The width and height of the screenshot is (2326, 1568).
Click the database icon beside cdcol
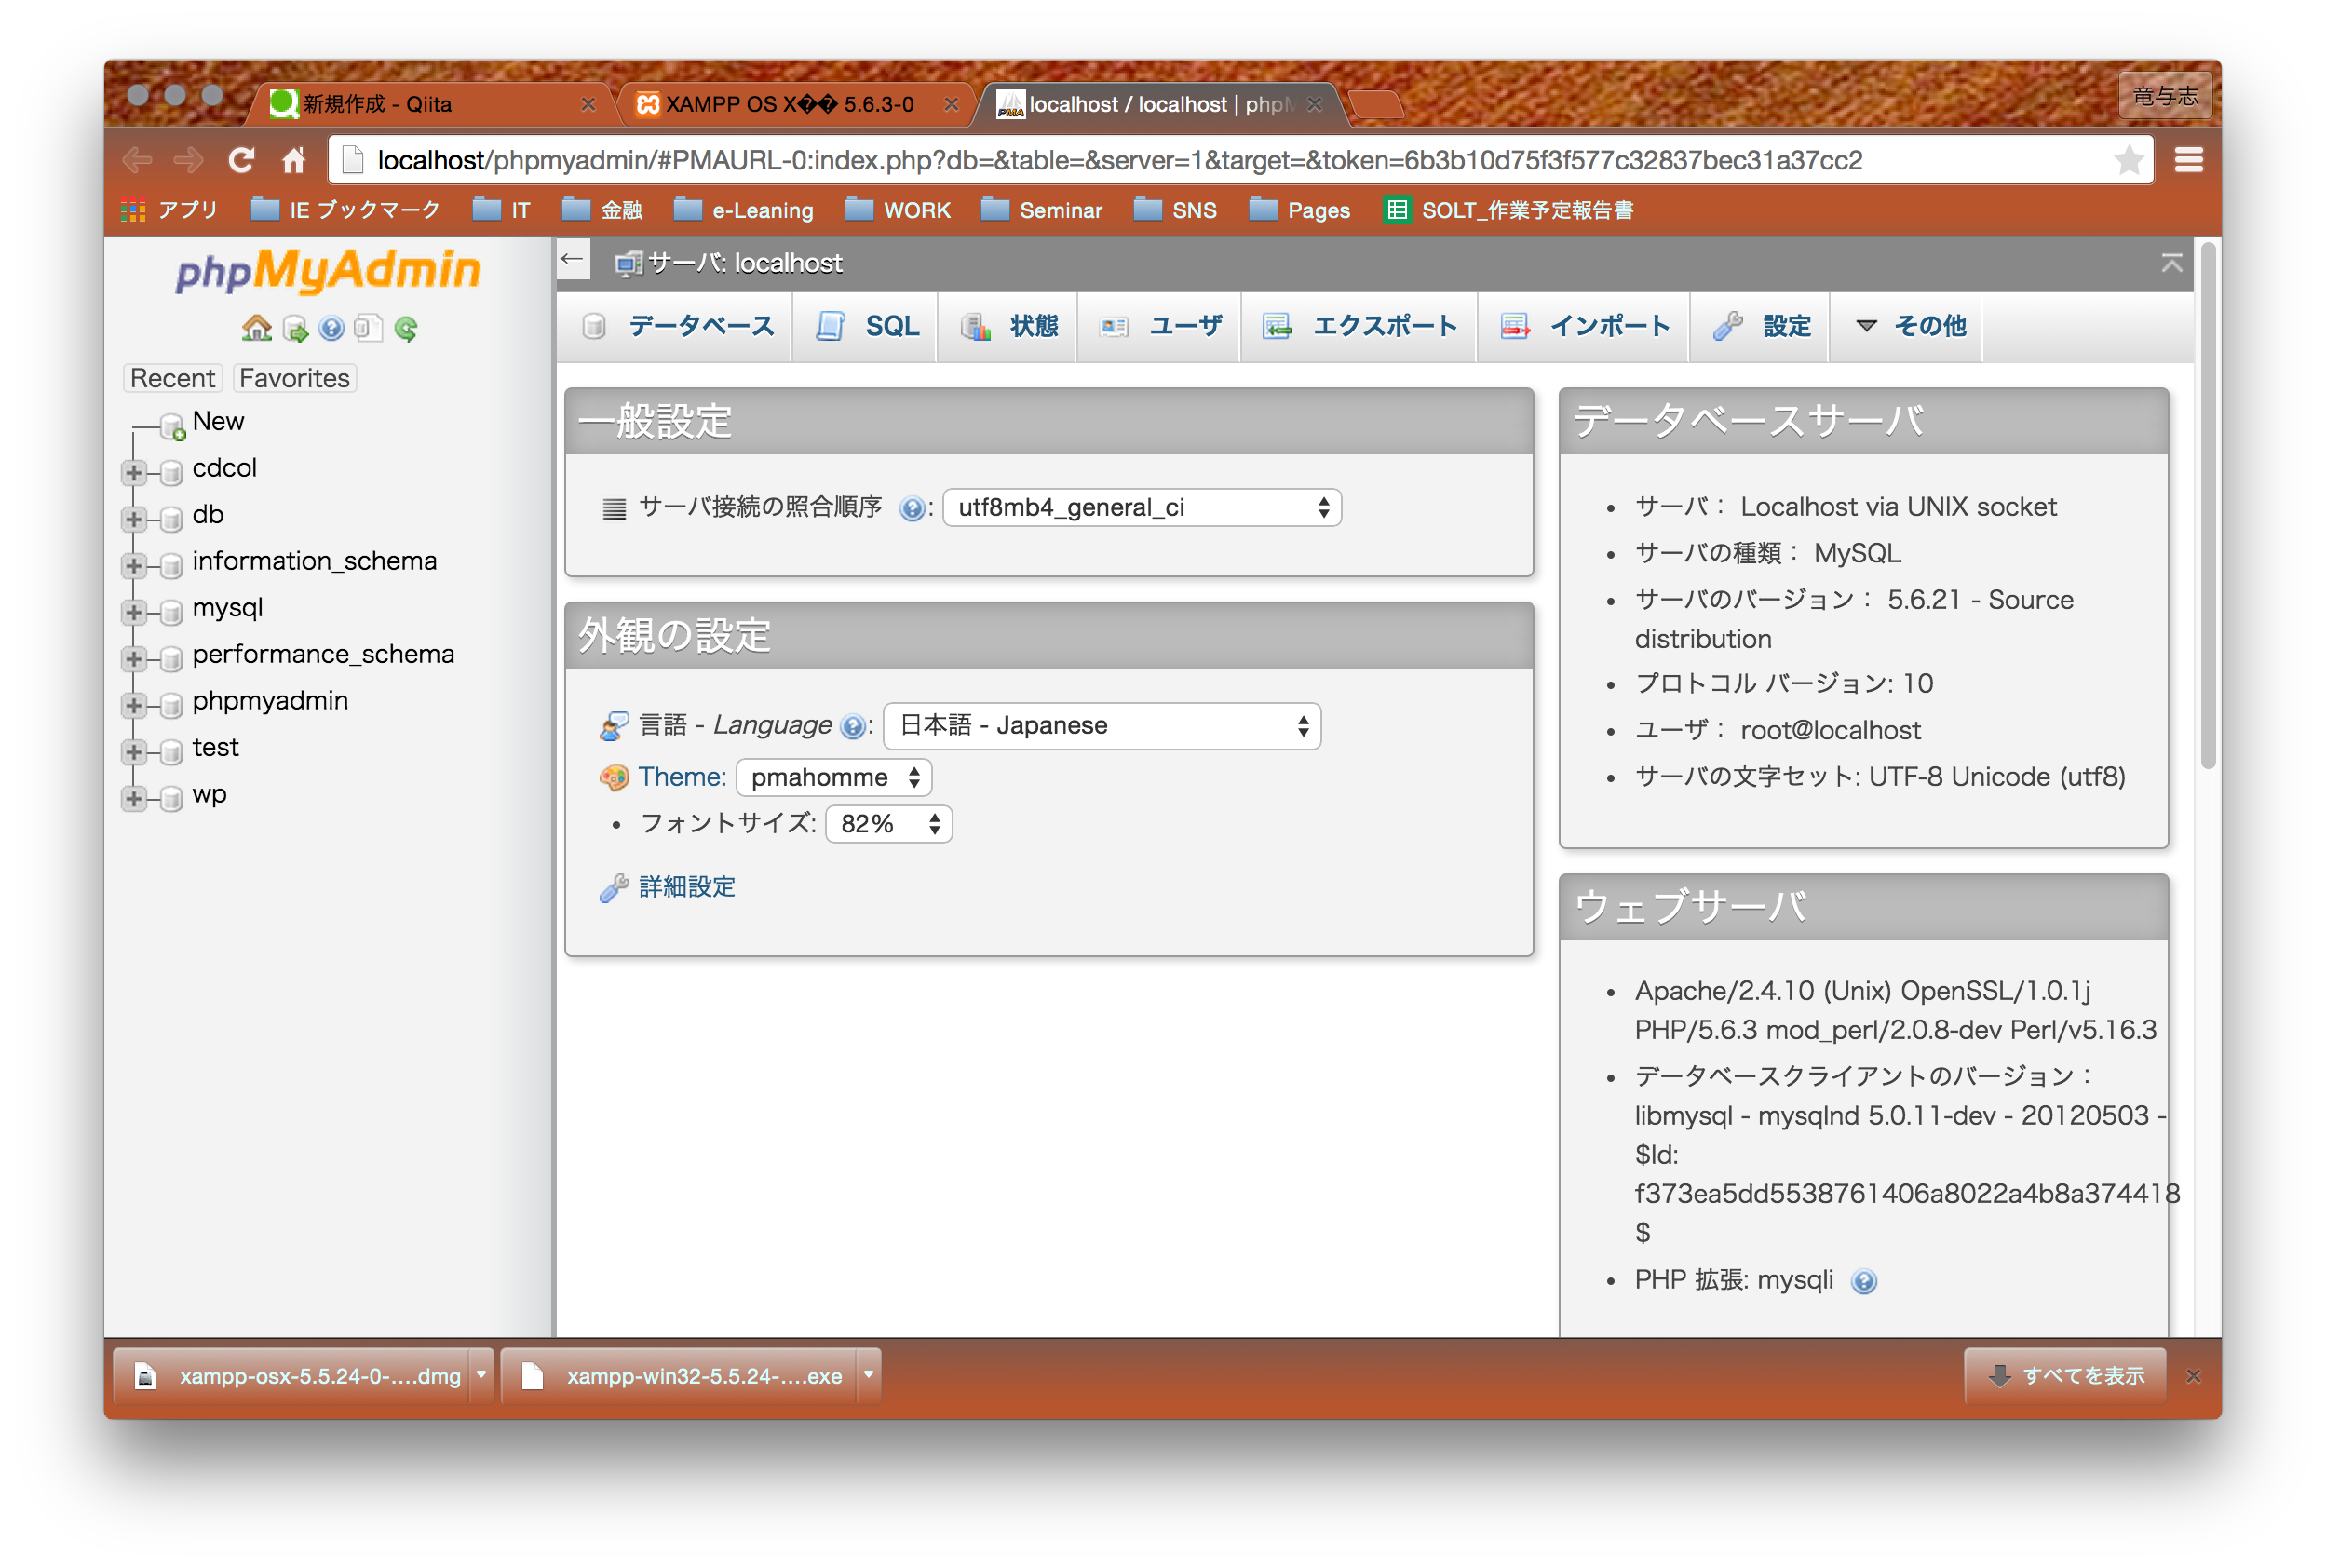[171, 471]
